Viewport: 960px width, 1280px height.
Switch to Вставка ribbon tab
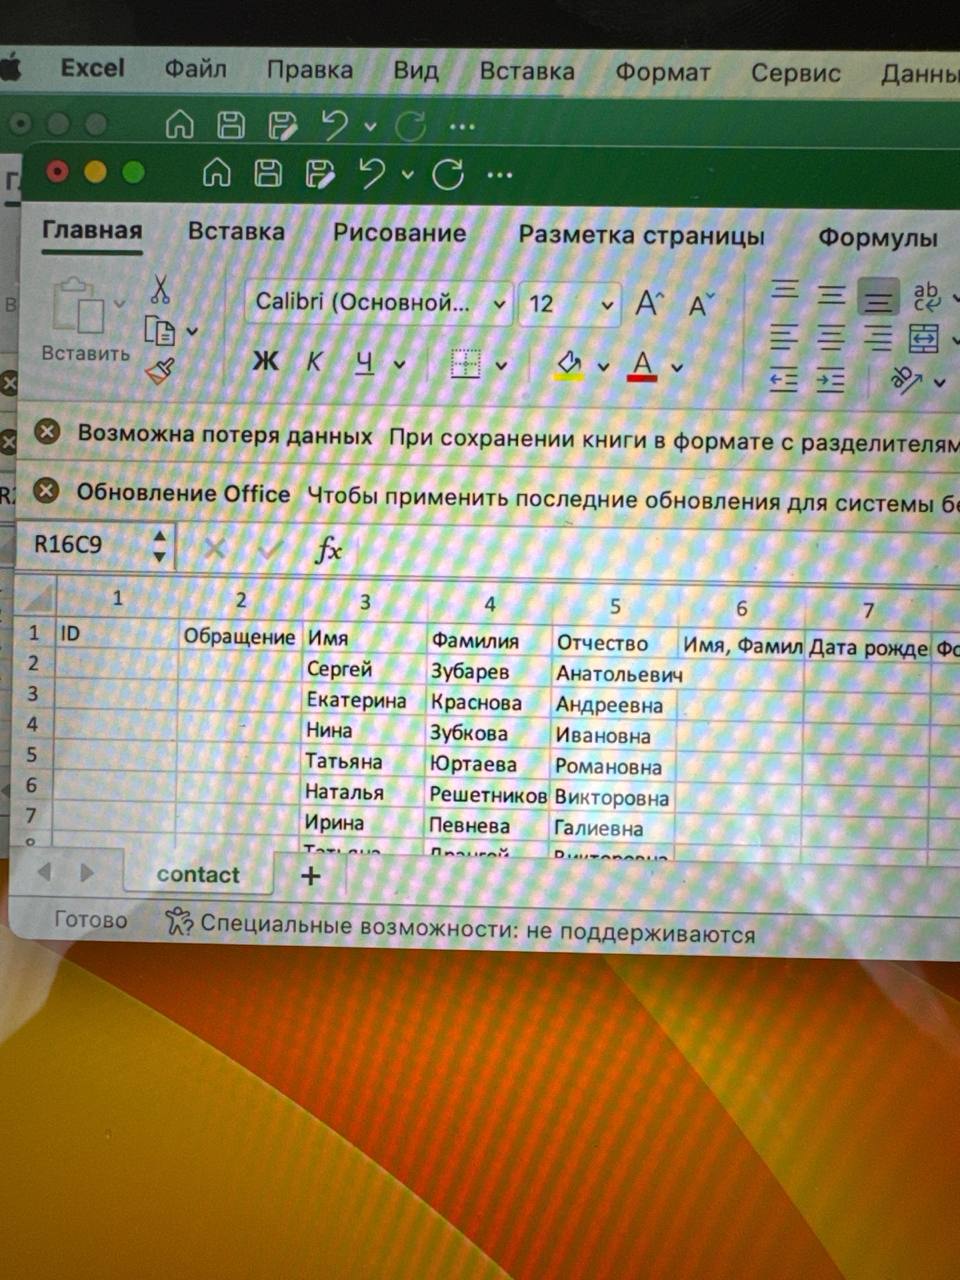pyautogui.click(x=237, y=232)
